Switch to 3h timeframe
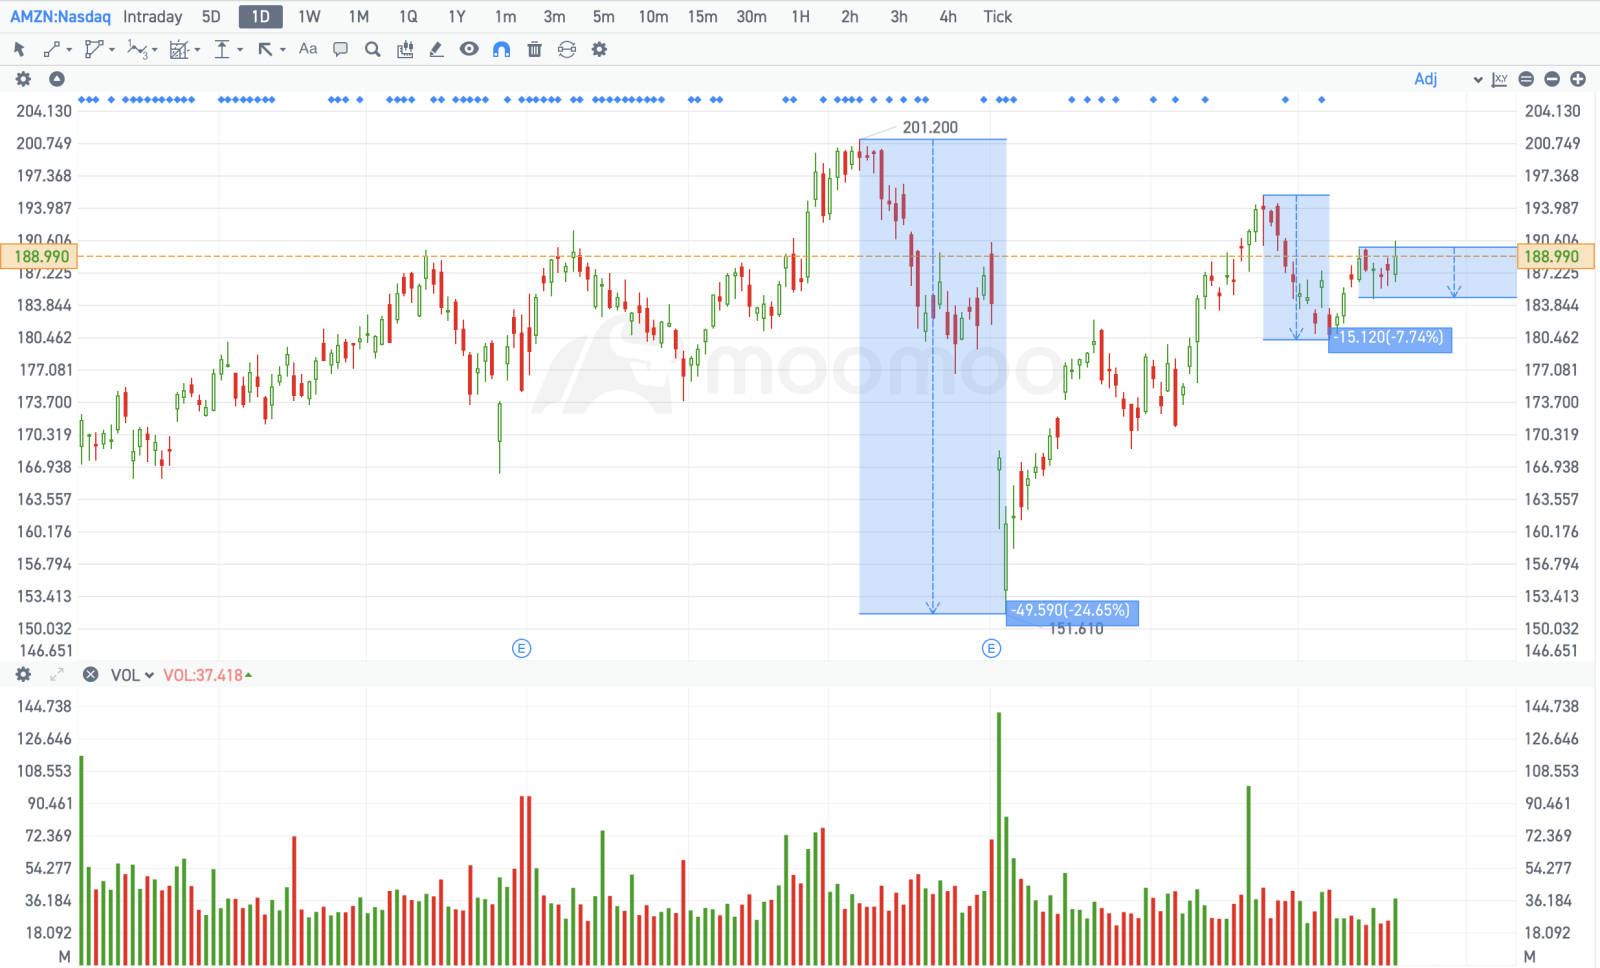This screenshot has width=1600, height=968. (x=899, y=17)
